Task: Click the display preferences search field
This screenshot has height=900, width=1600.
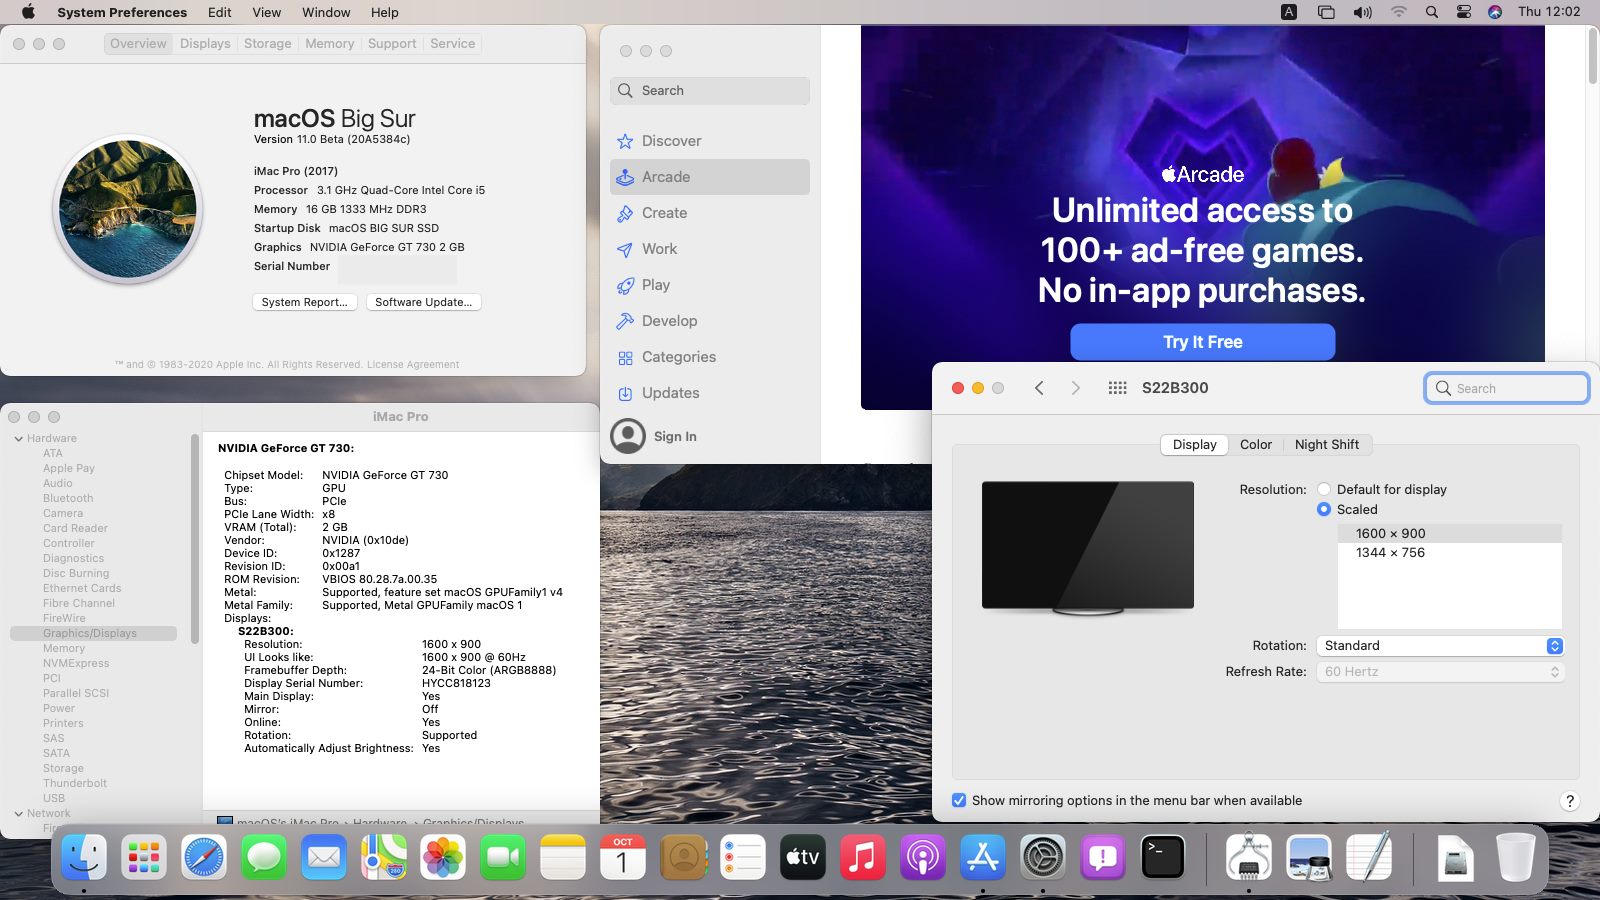Action: (1507, 388)
